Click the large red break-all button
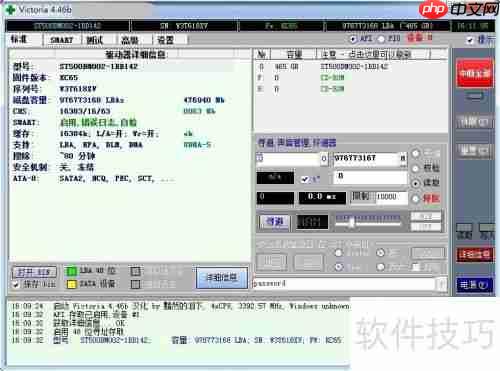500x371 pixels. coord(474,73)
